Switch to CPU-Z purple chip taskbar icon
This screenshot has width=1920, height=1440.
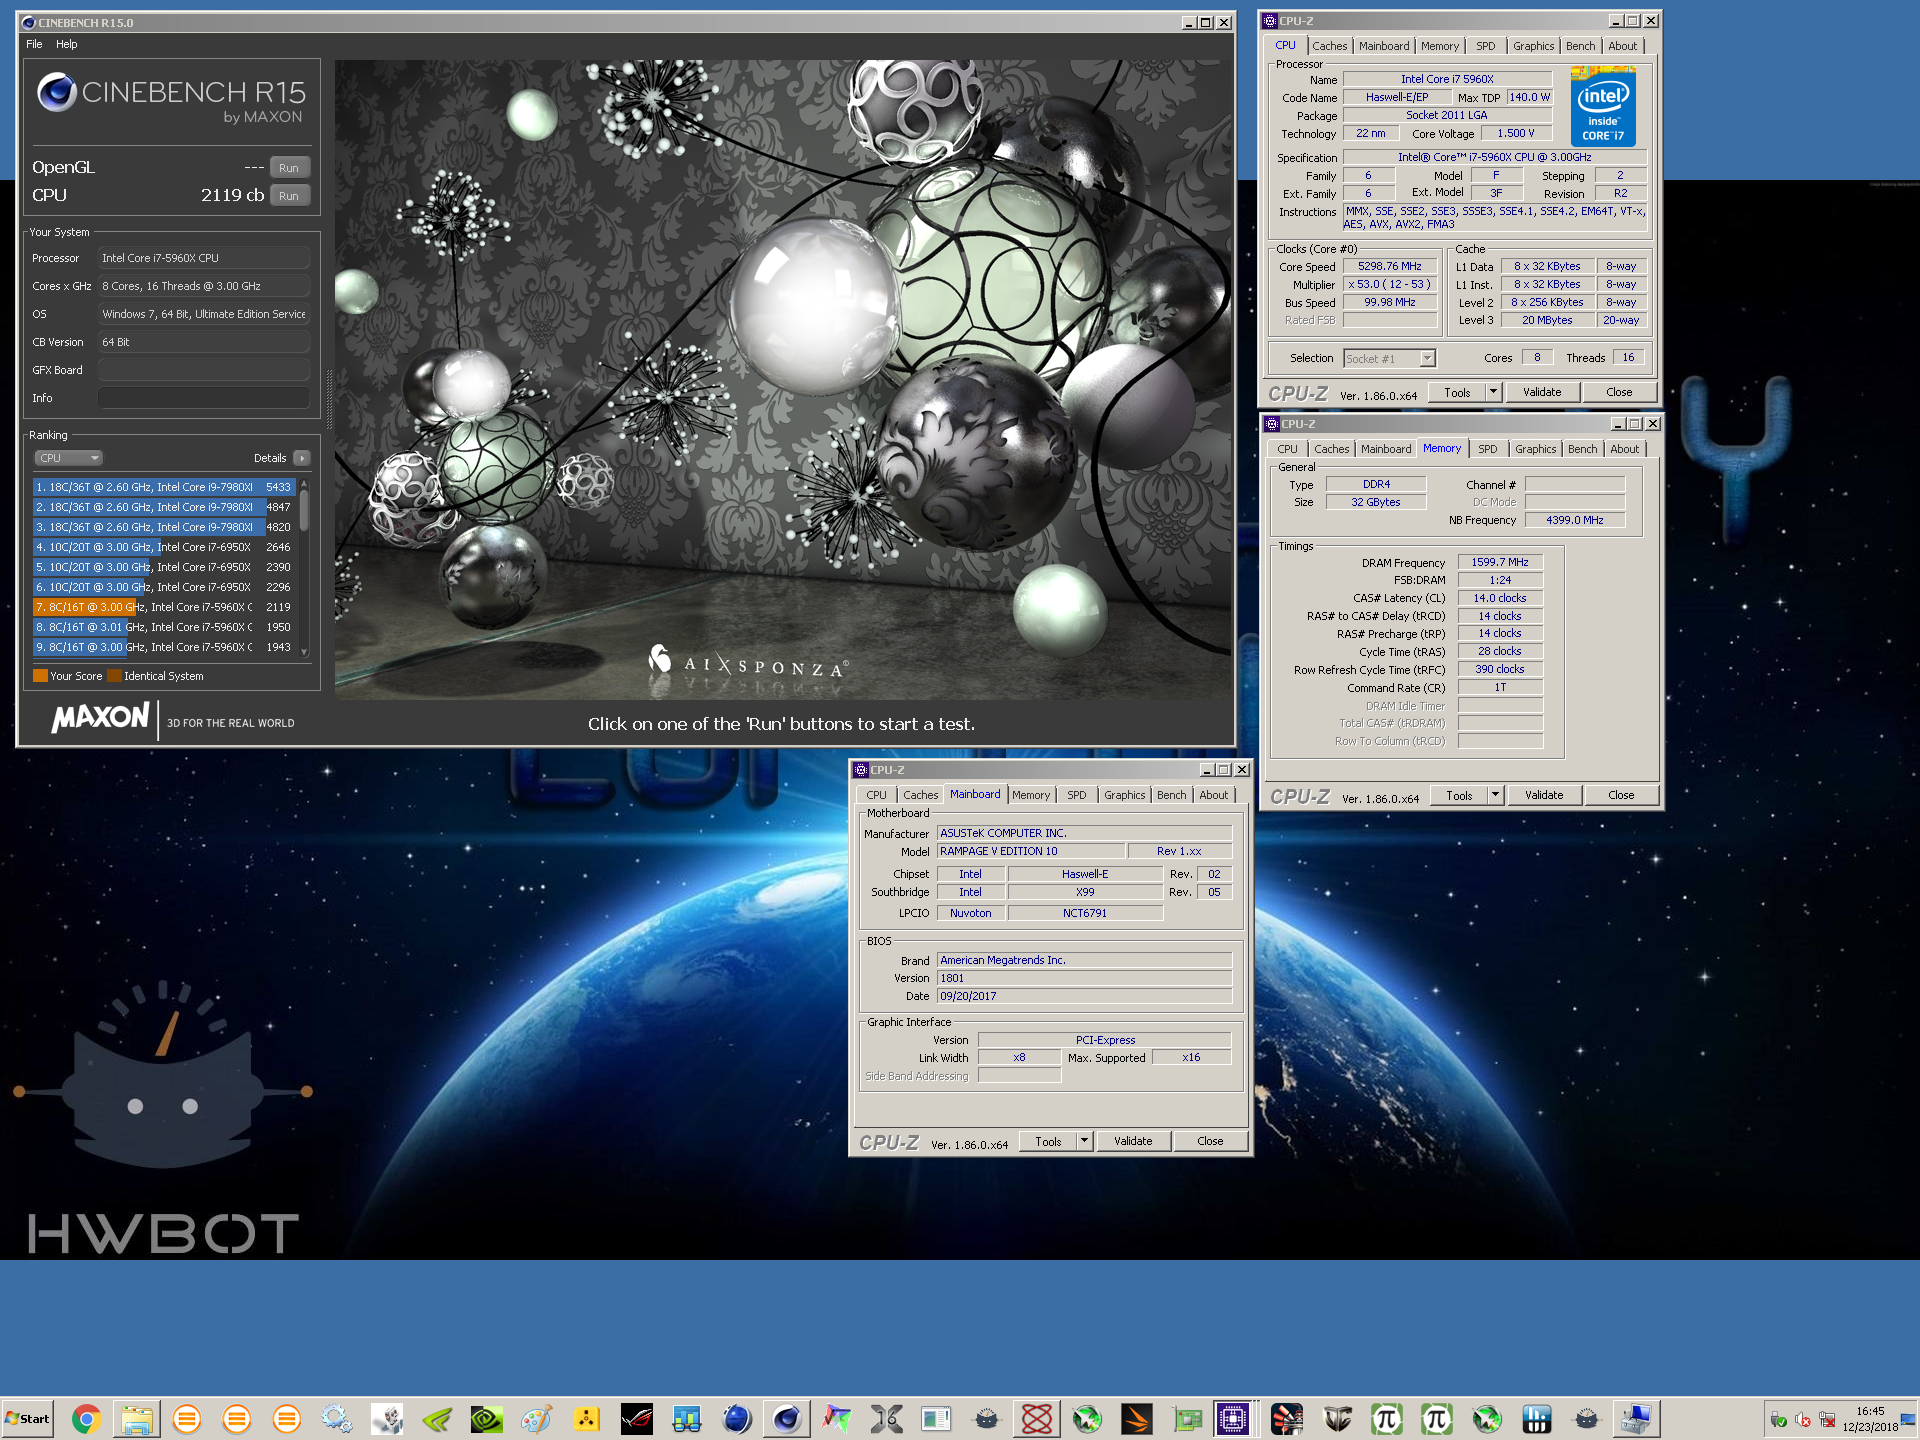point(1233,1418)
